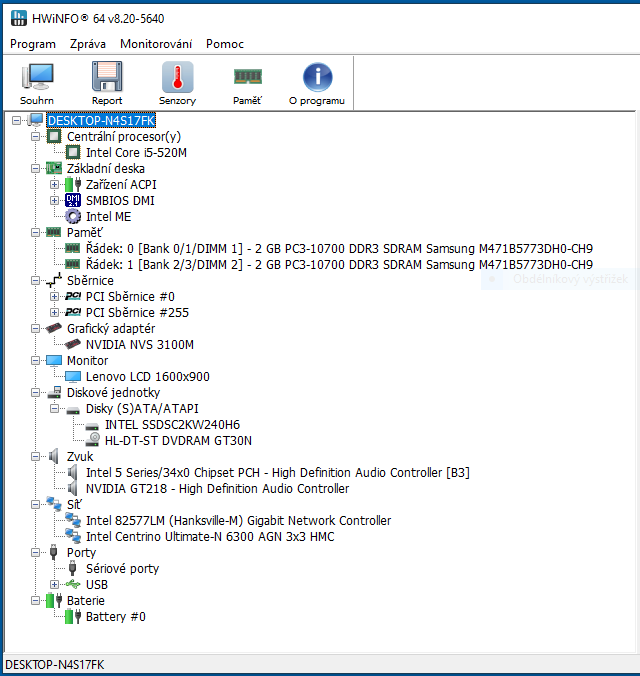Open the Program menu
The width and height of the screenshot is (640, 676).
pyautogui.click(x=33, y=44)
